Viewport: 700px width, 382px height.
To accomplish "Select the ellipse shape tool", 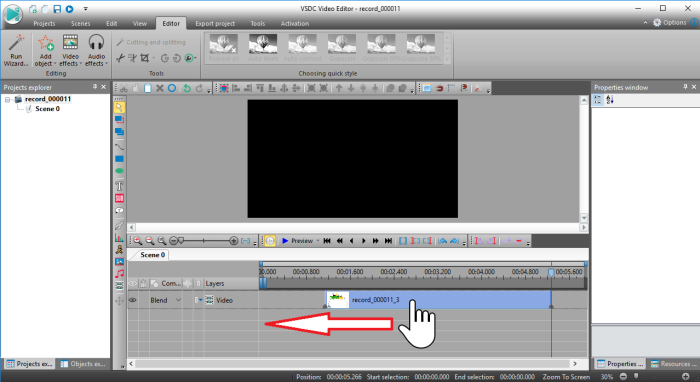I will pyautogui.click(x=119, y=171).
